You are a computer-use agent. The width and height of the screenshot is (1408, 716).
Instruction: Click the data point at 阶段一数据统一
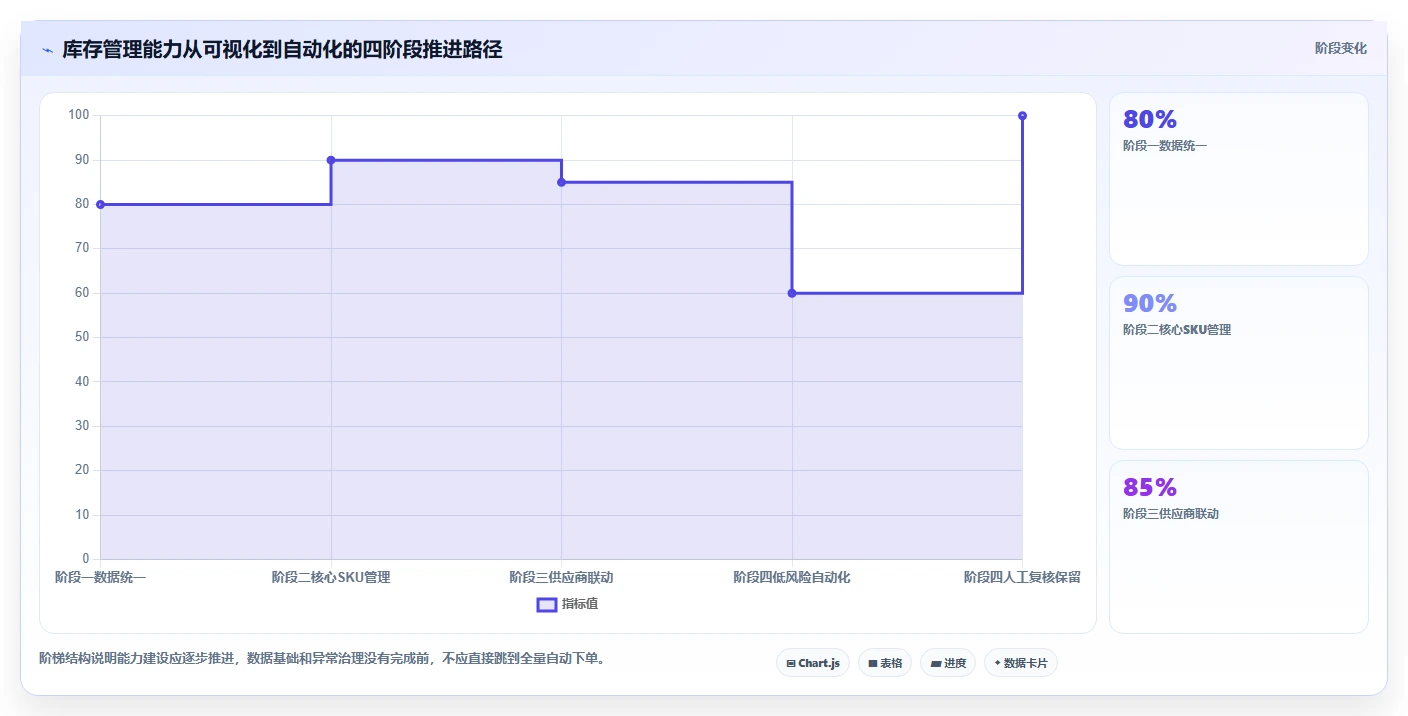point(100,204)
